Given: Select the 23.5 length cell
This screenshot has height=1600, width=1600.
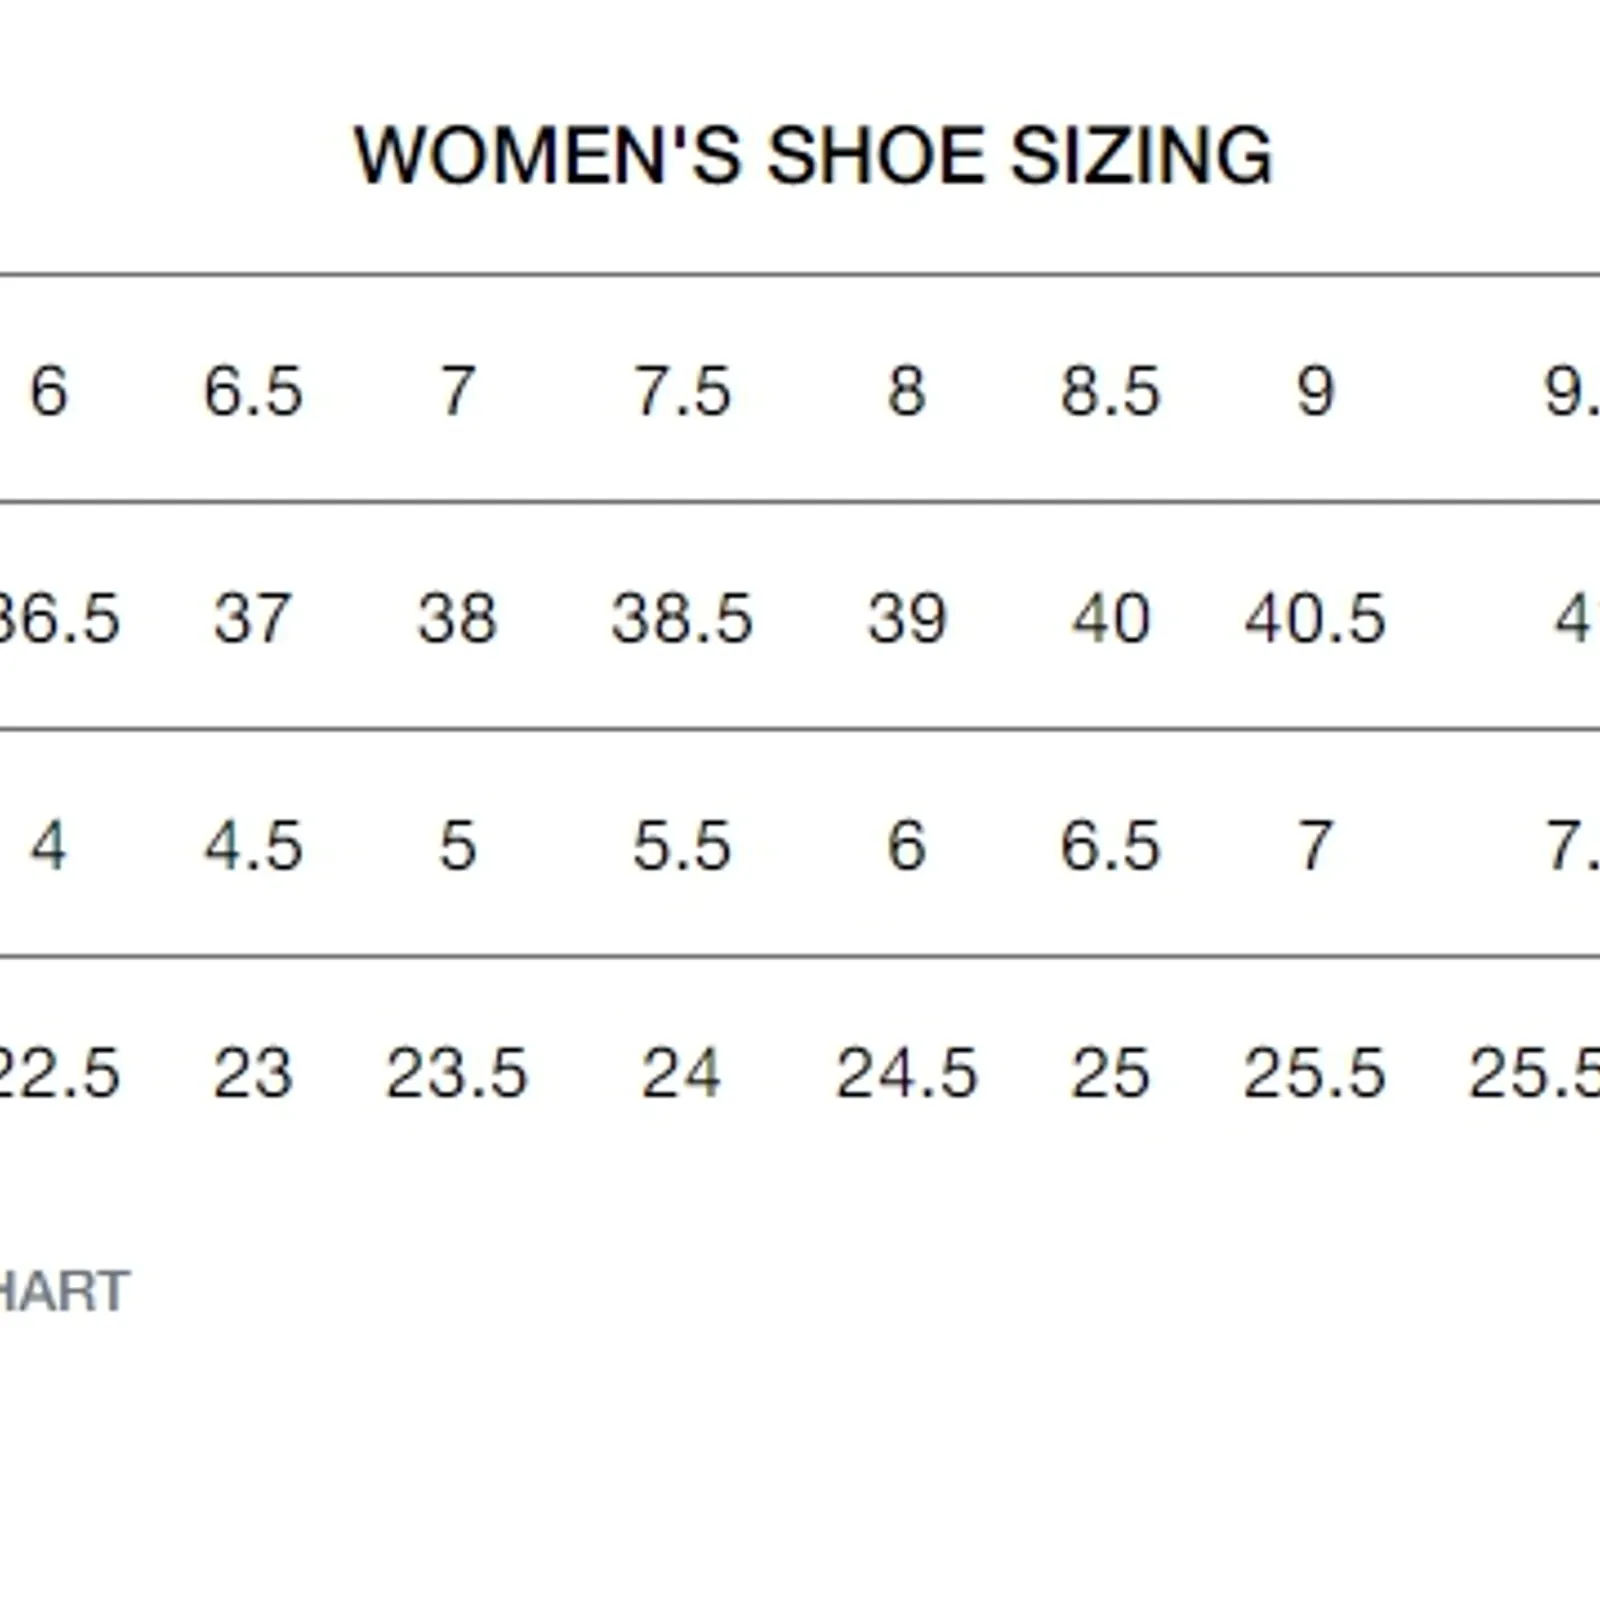Looking at the screenshot, I should [x=457, y=1074].
